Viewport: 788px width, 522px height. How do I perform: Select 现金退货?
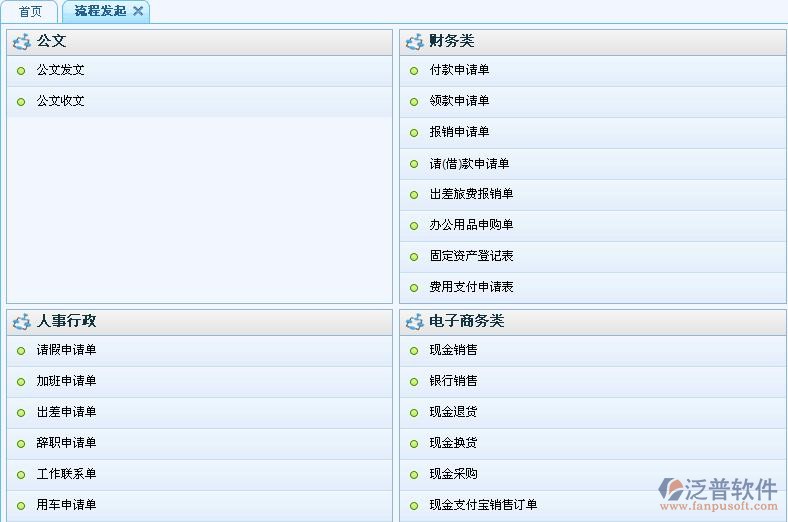tap(453, 412)
